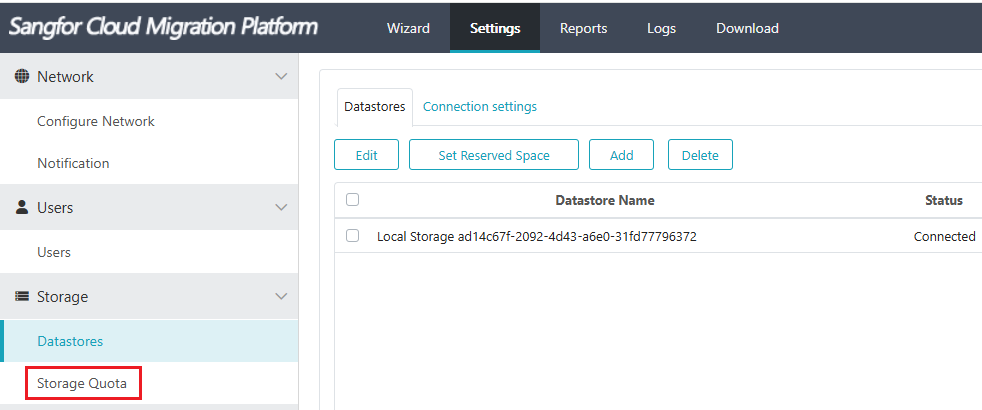The width and height of the screenshot is (982, 410).
Task: Select the Datastores tab
Action: [375, 107]
